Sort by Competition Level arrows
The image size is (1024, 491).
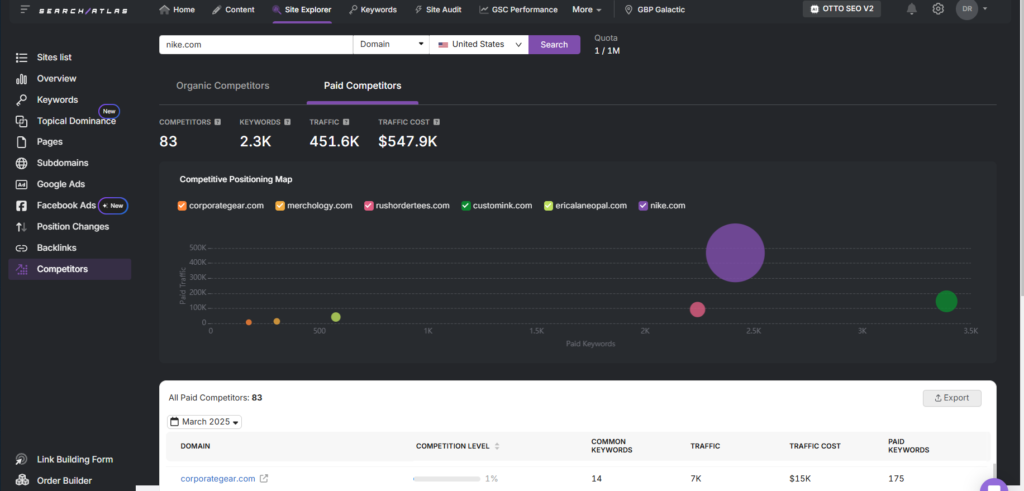(497, 447)
